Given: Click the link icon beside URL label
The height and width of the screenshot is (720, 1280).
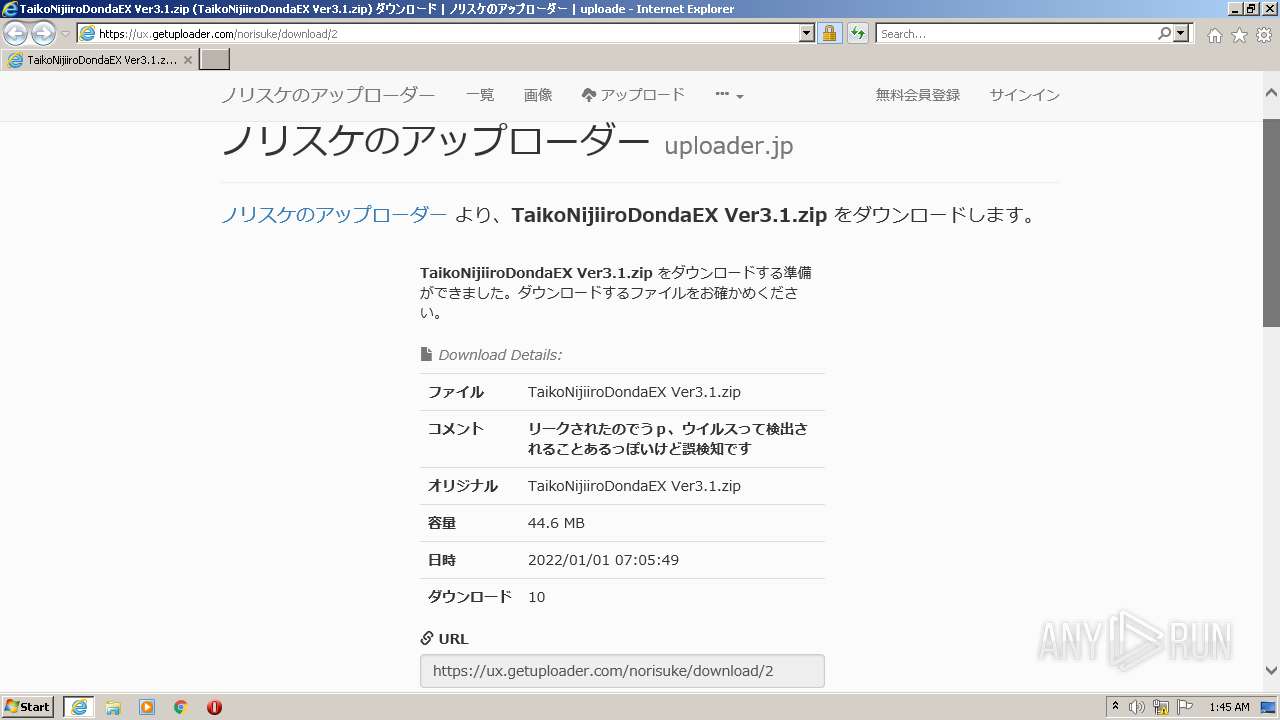Looking at the screenshot, I should point(427,638).
